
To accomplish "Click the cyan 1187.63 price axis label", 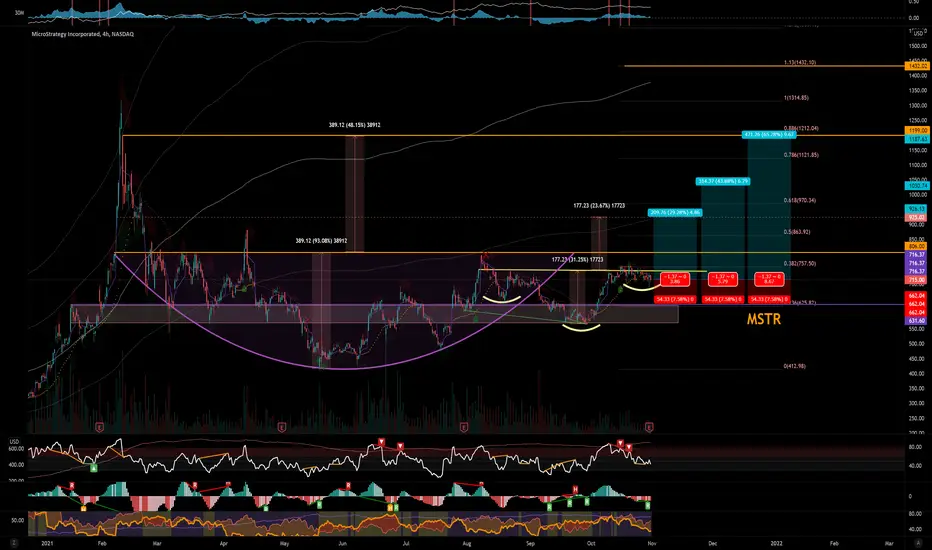I will click(x=915, y=139).
